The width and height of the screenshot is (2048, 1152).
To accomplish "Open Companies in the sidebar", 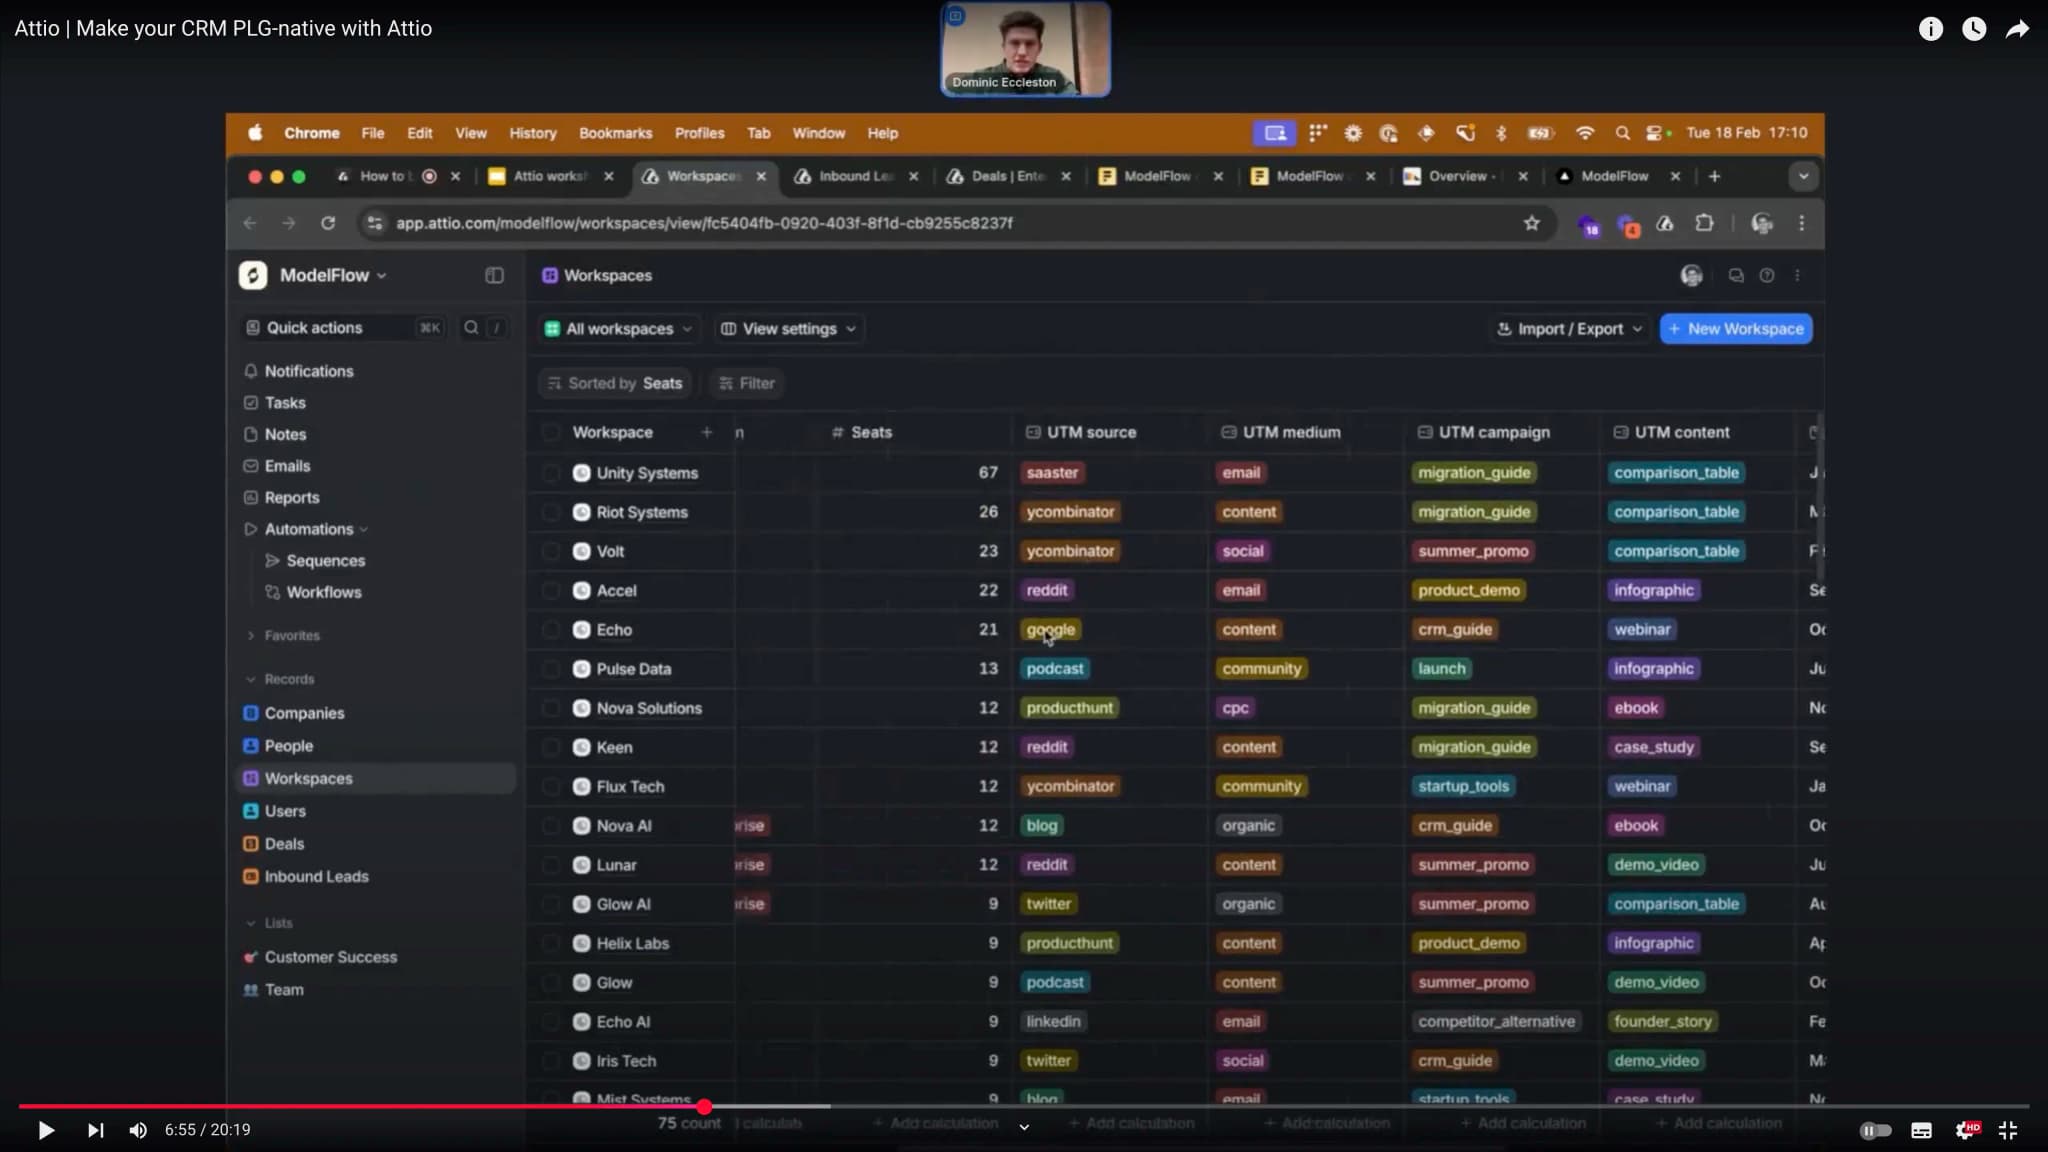I will tap(304, 713).
